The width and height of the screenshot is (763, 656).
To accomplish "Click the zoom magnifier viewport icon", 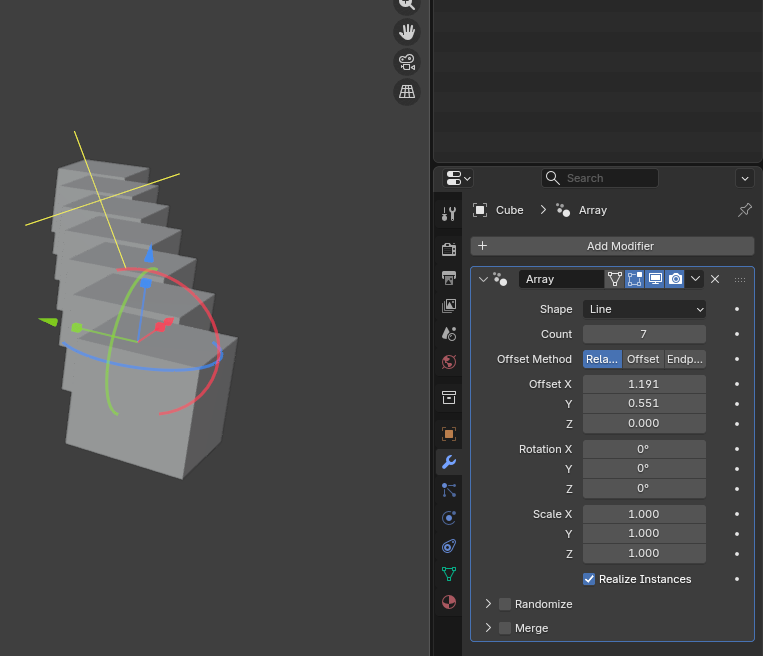I will click(407, 6).
